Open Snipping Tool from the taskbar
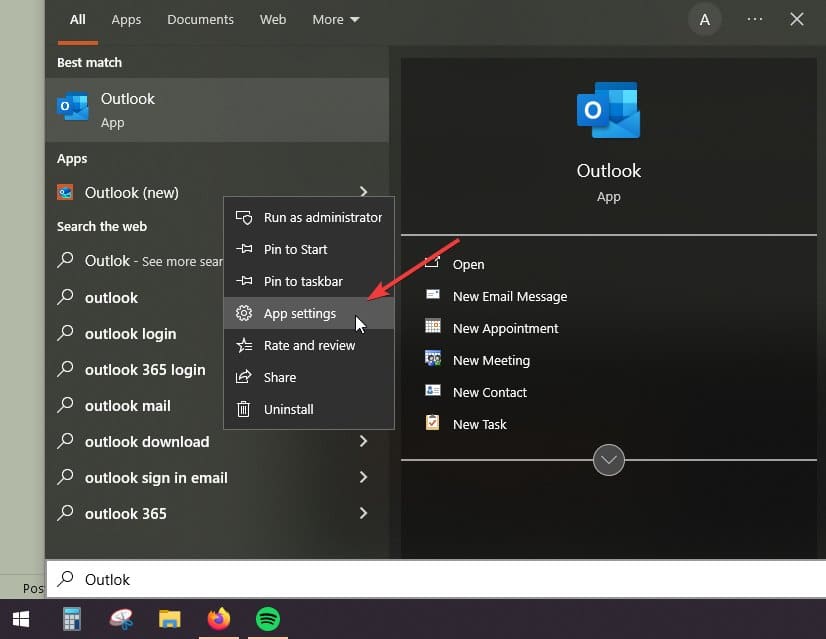 pos(121,619)
